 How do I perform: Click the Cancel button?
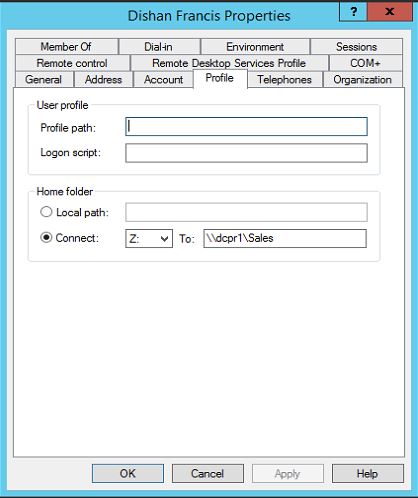[x=208, y=473]
